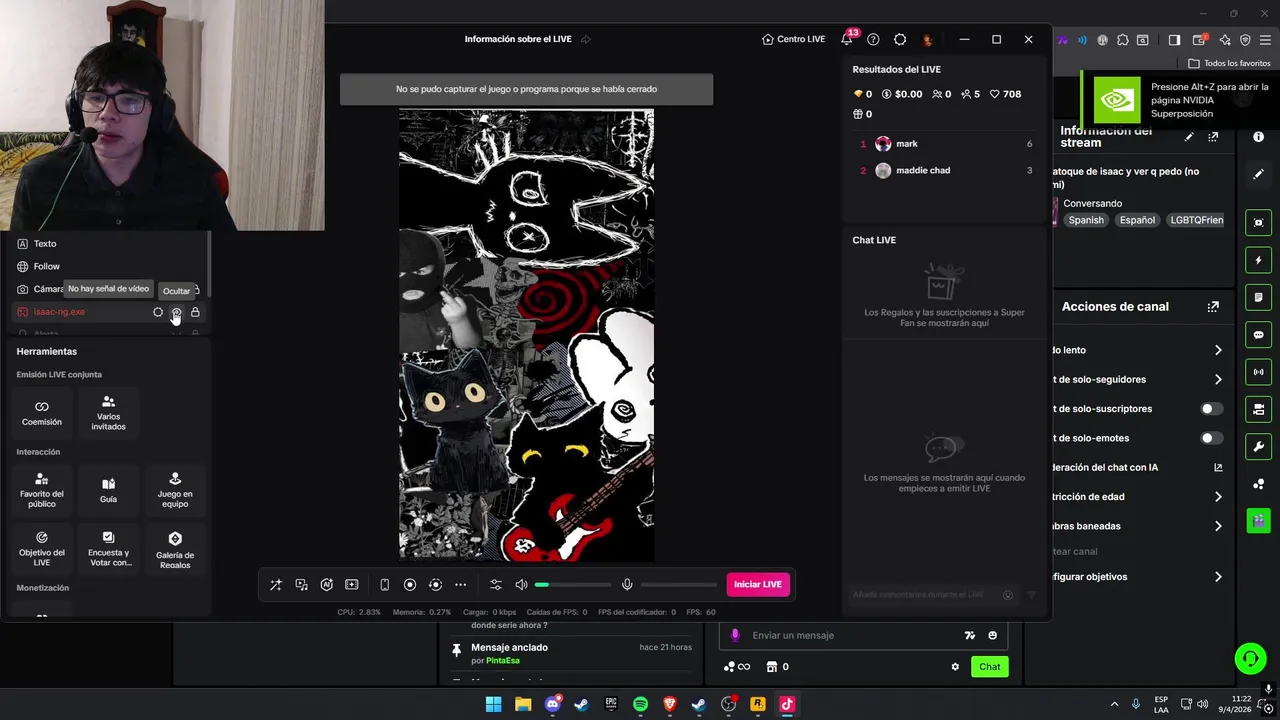Screen dimensions: 1280x720
Task: Hide the isaac-ng.exe source
Action: (x=176, y=313)
